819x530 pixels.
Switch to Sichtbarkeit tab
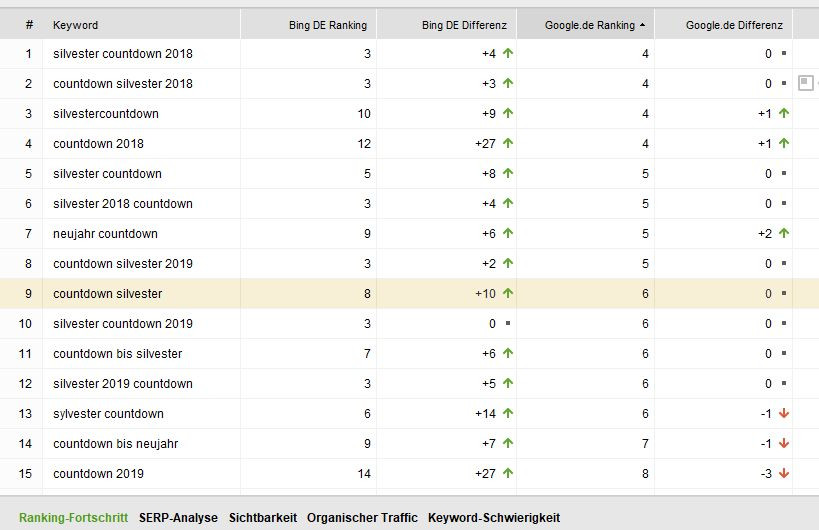tap(263, 517)
